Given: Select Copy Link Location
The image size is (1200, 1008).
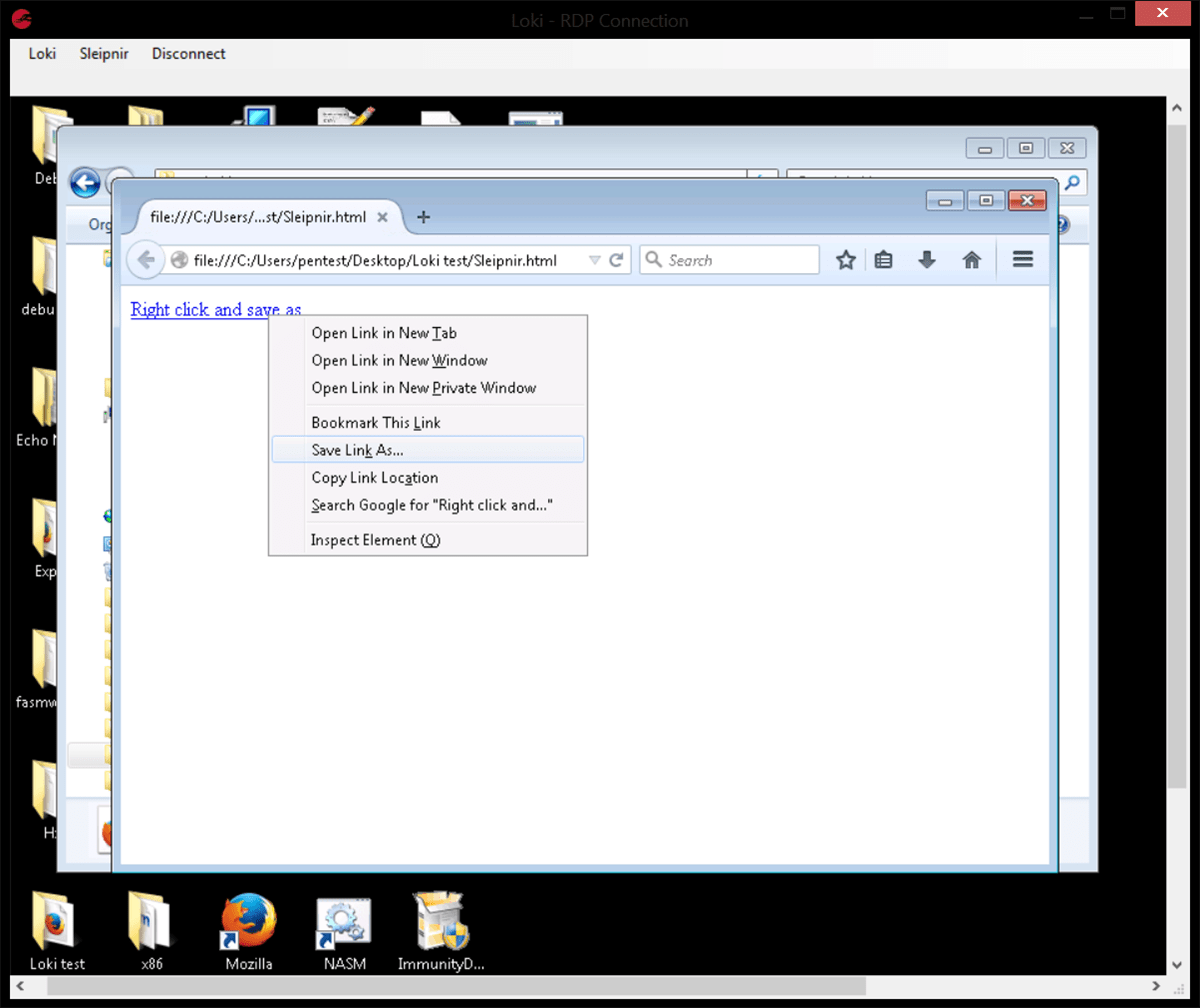Looking at the screenshot, I should (x=374, y=478).
